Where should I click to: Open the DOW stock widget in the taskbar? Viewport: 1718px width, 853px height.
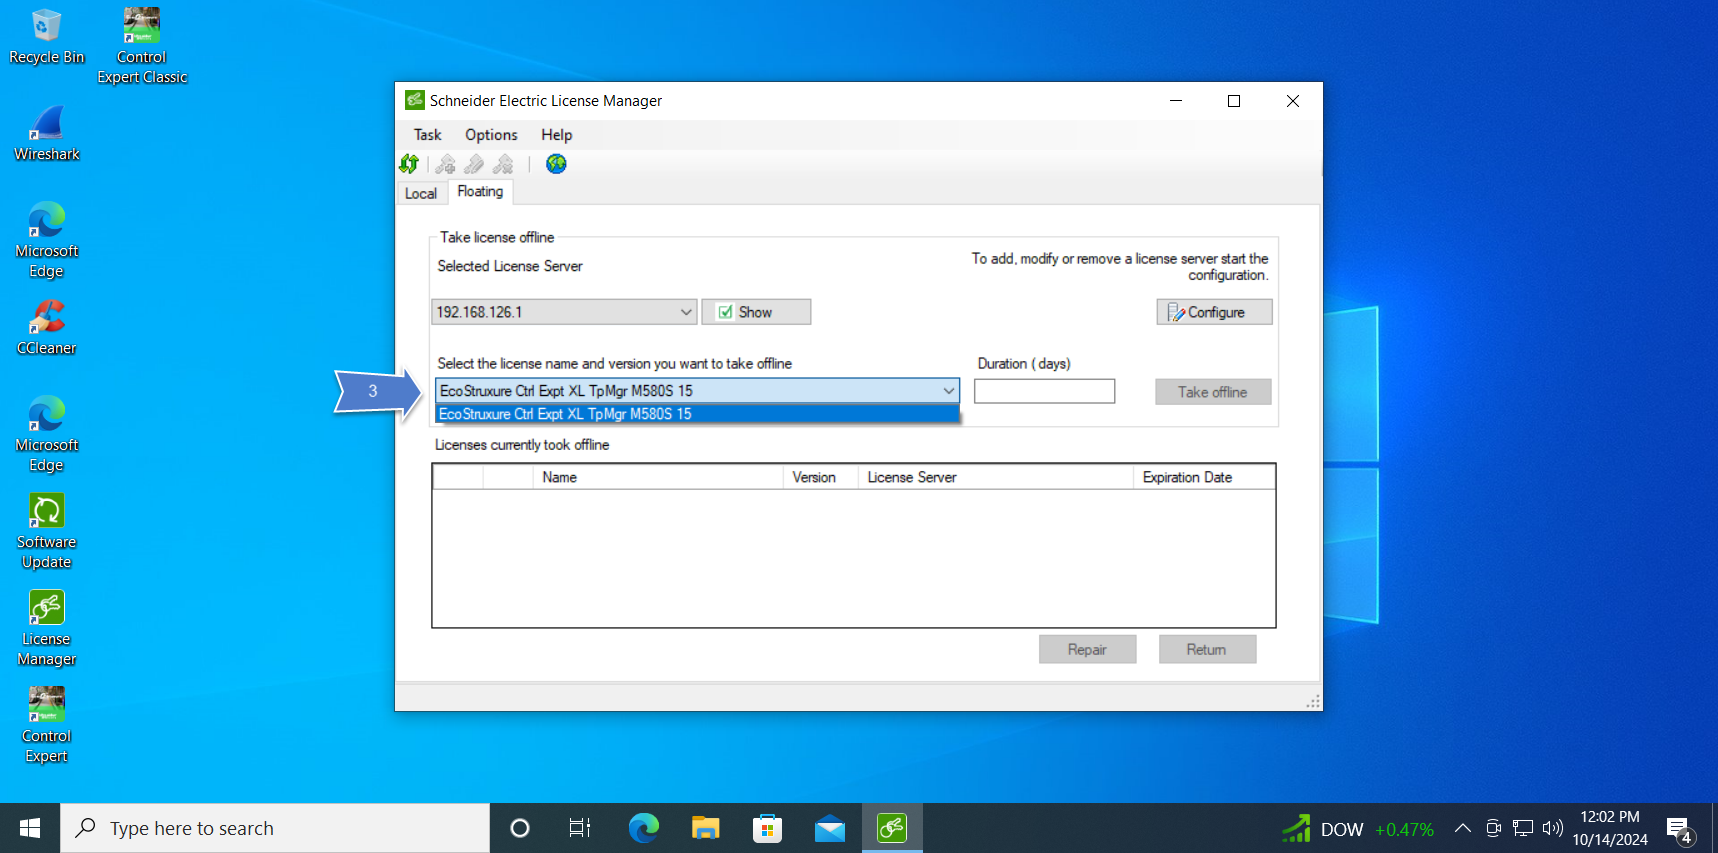click(x=1358, y=829)
